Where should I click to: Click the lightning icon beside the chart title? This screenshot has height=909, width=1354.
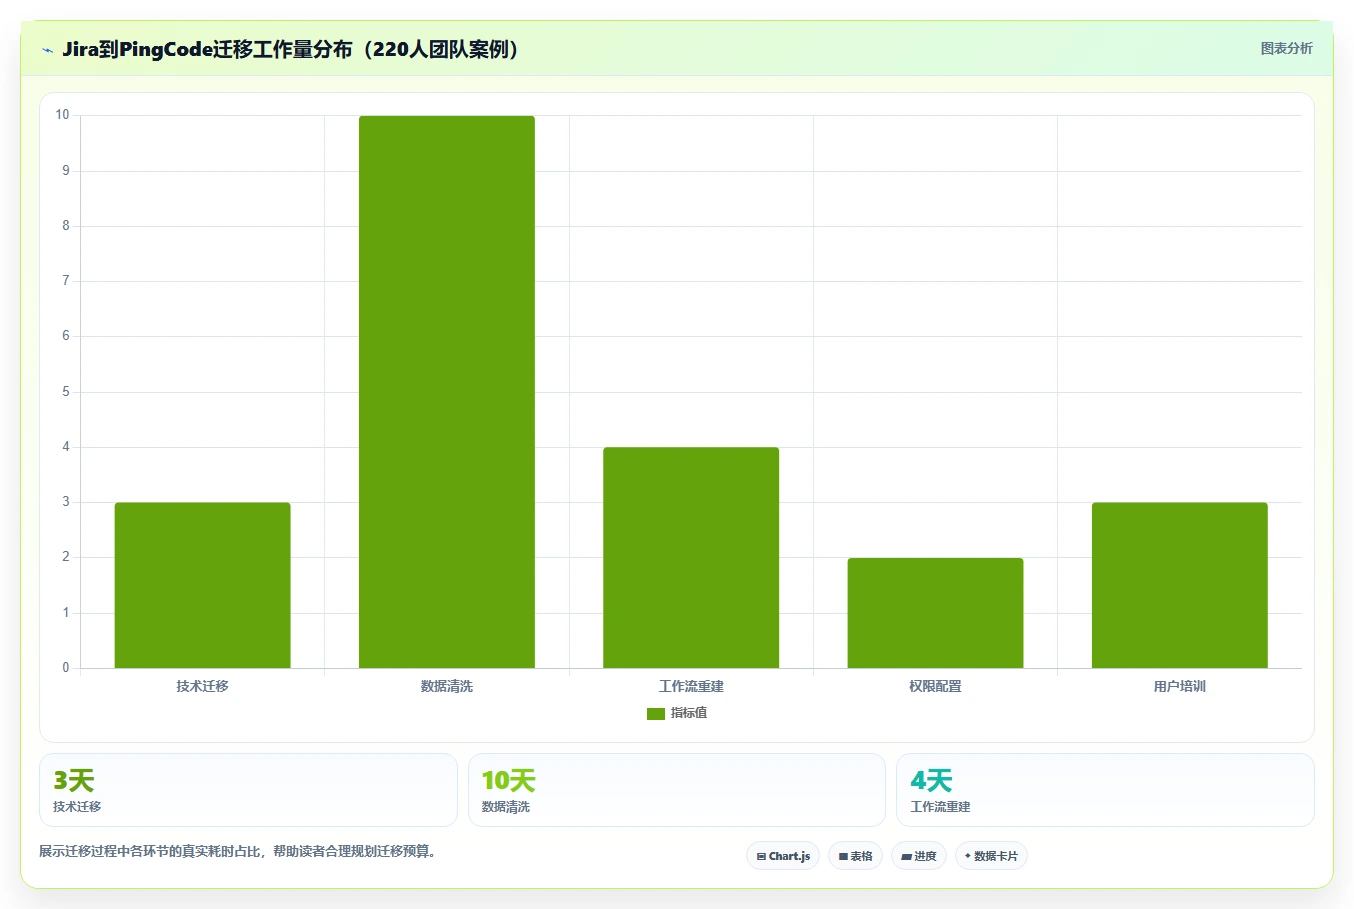[47, 50]
